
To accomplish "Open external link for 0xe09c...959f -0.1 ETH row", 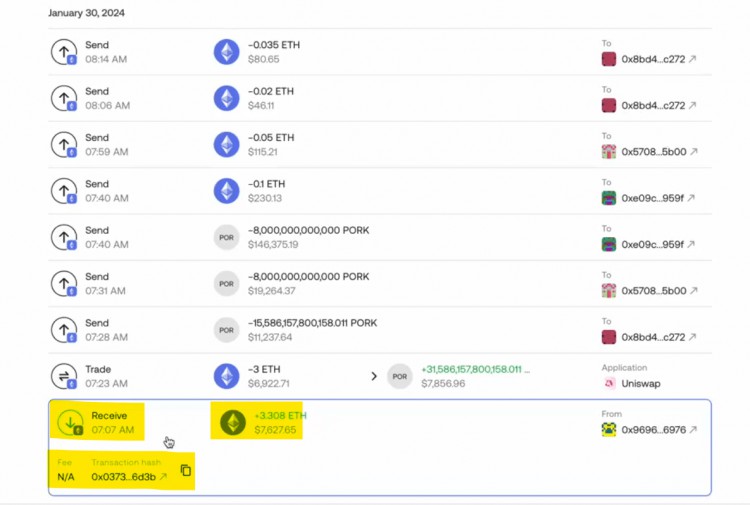I will point(691,198).
